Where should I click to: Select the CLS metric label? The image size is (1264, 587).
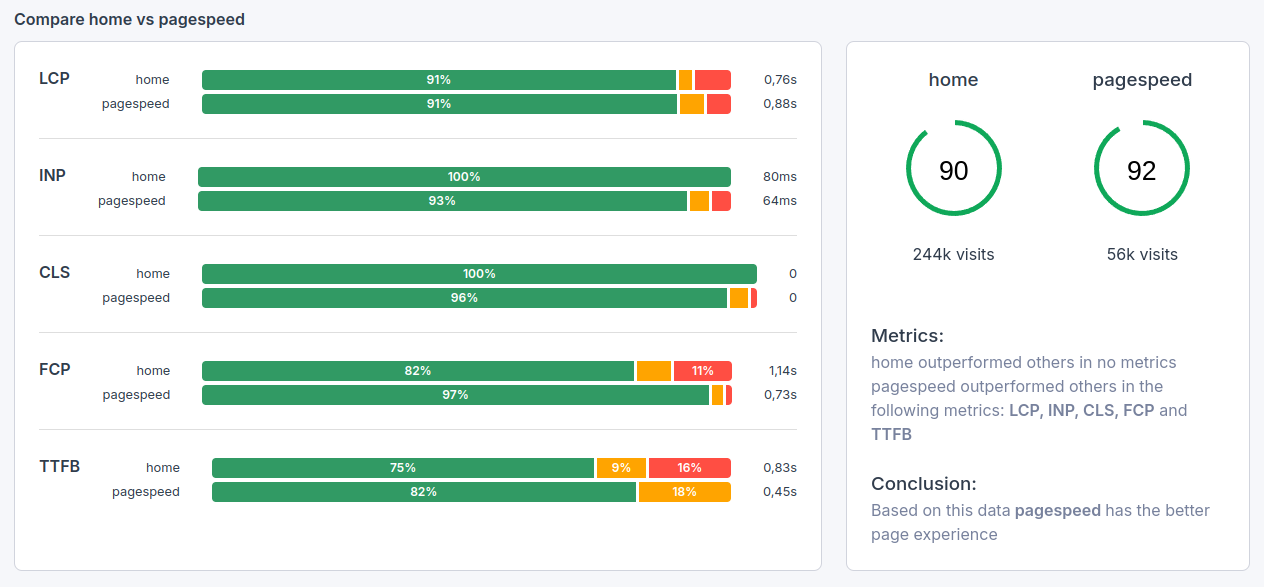(x=55, y=272)
